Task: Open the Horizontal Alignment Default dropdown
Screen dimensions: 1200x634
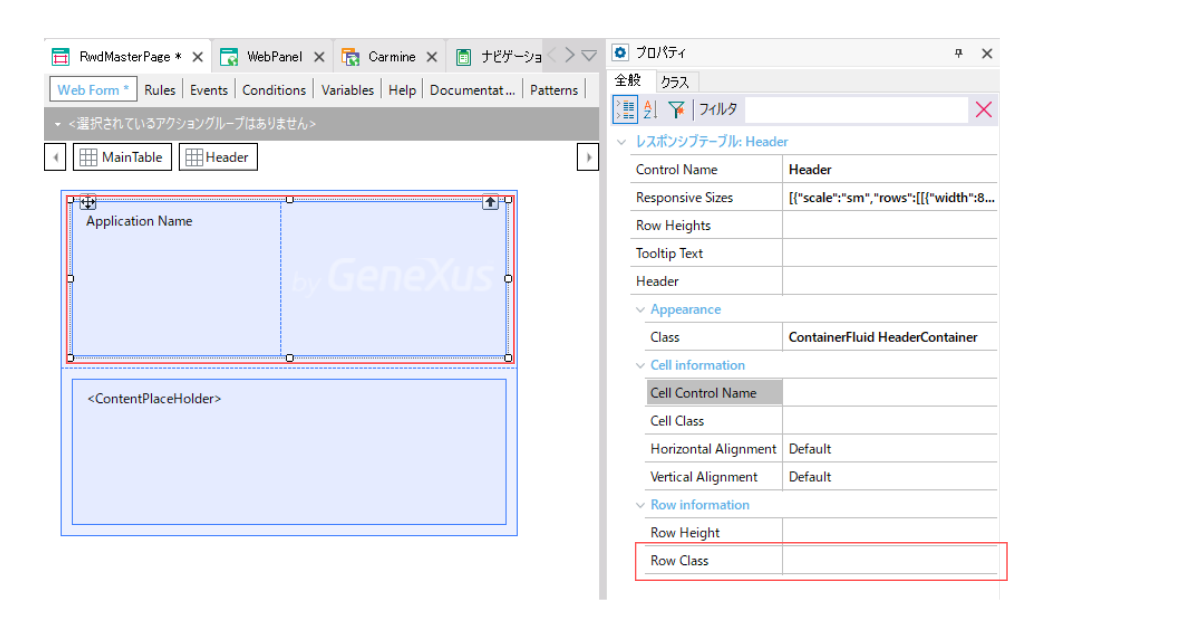Action: pos(890,449)
